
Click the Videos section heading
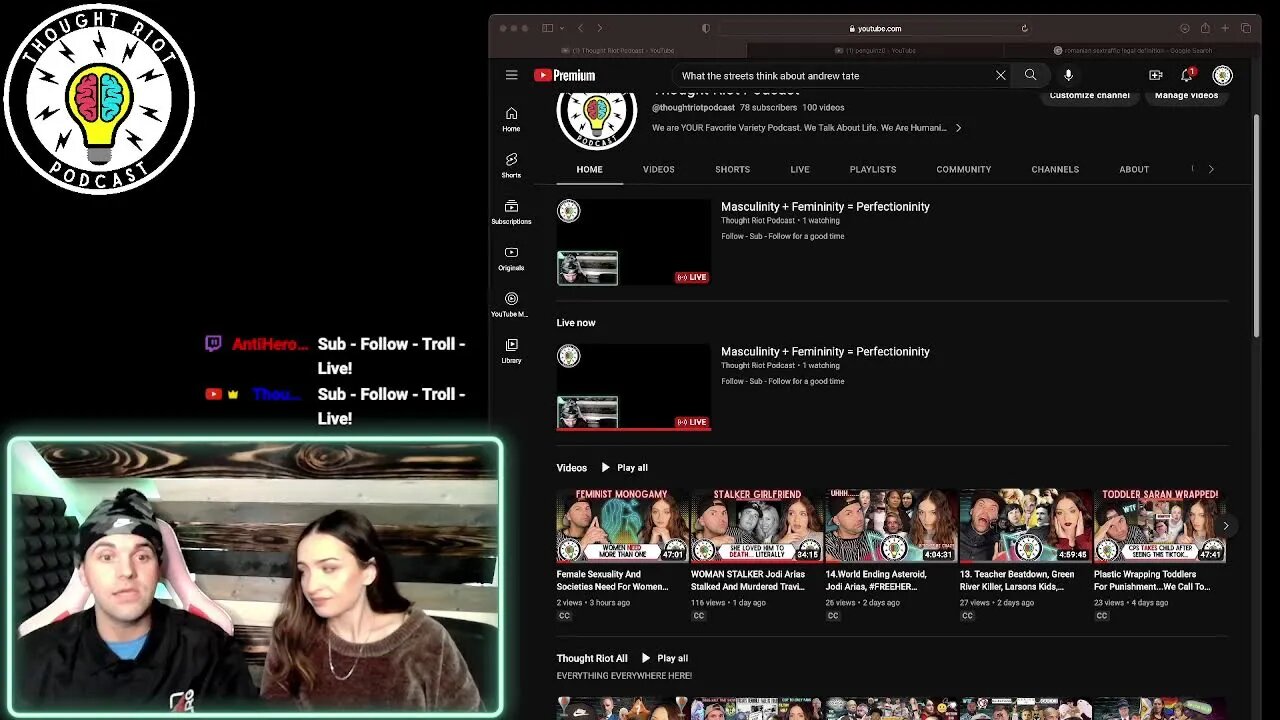pos(572,468)
